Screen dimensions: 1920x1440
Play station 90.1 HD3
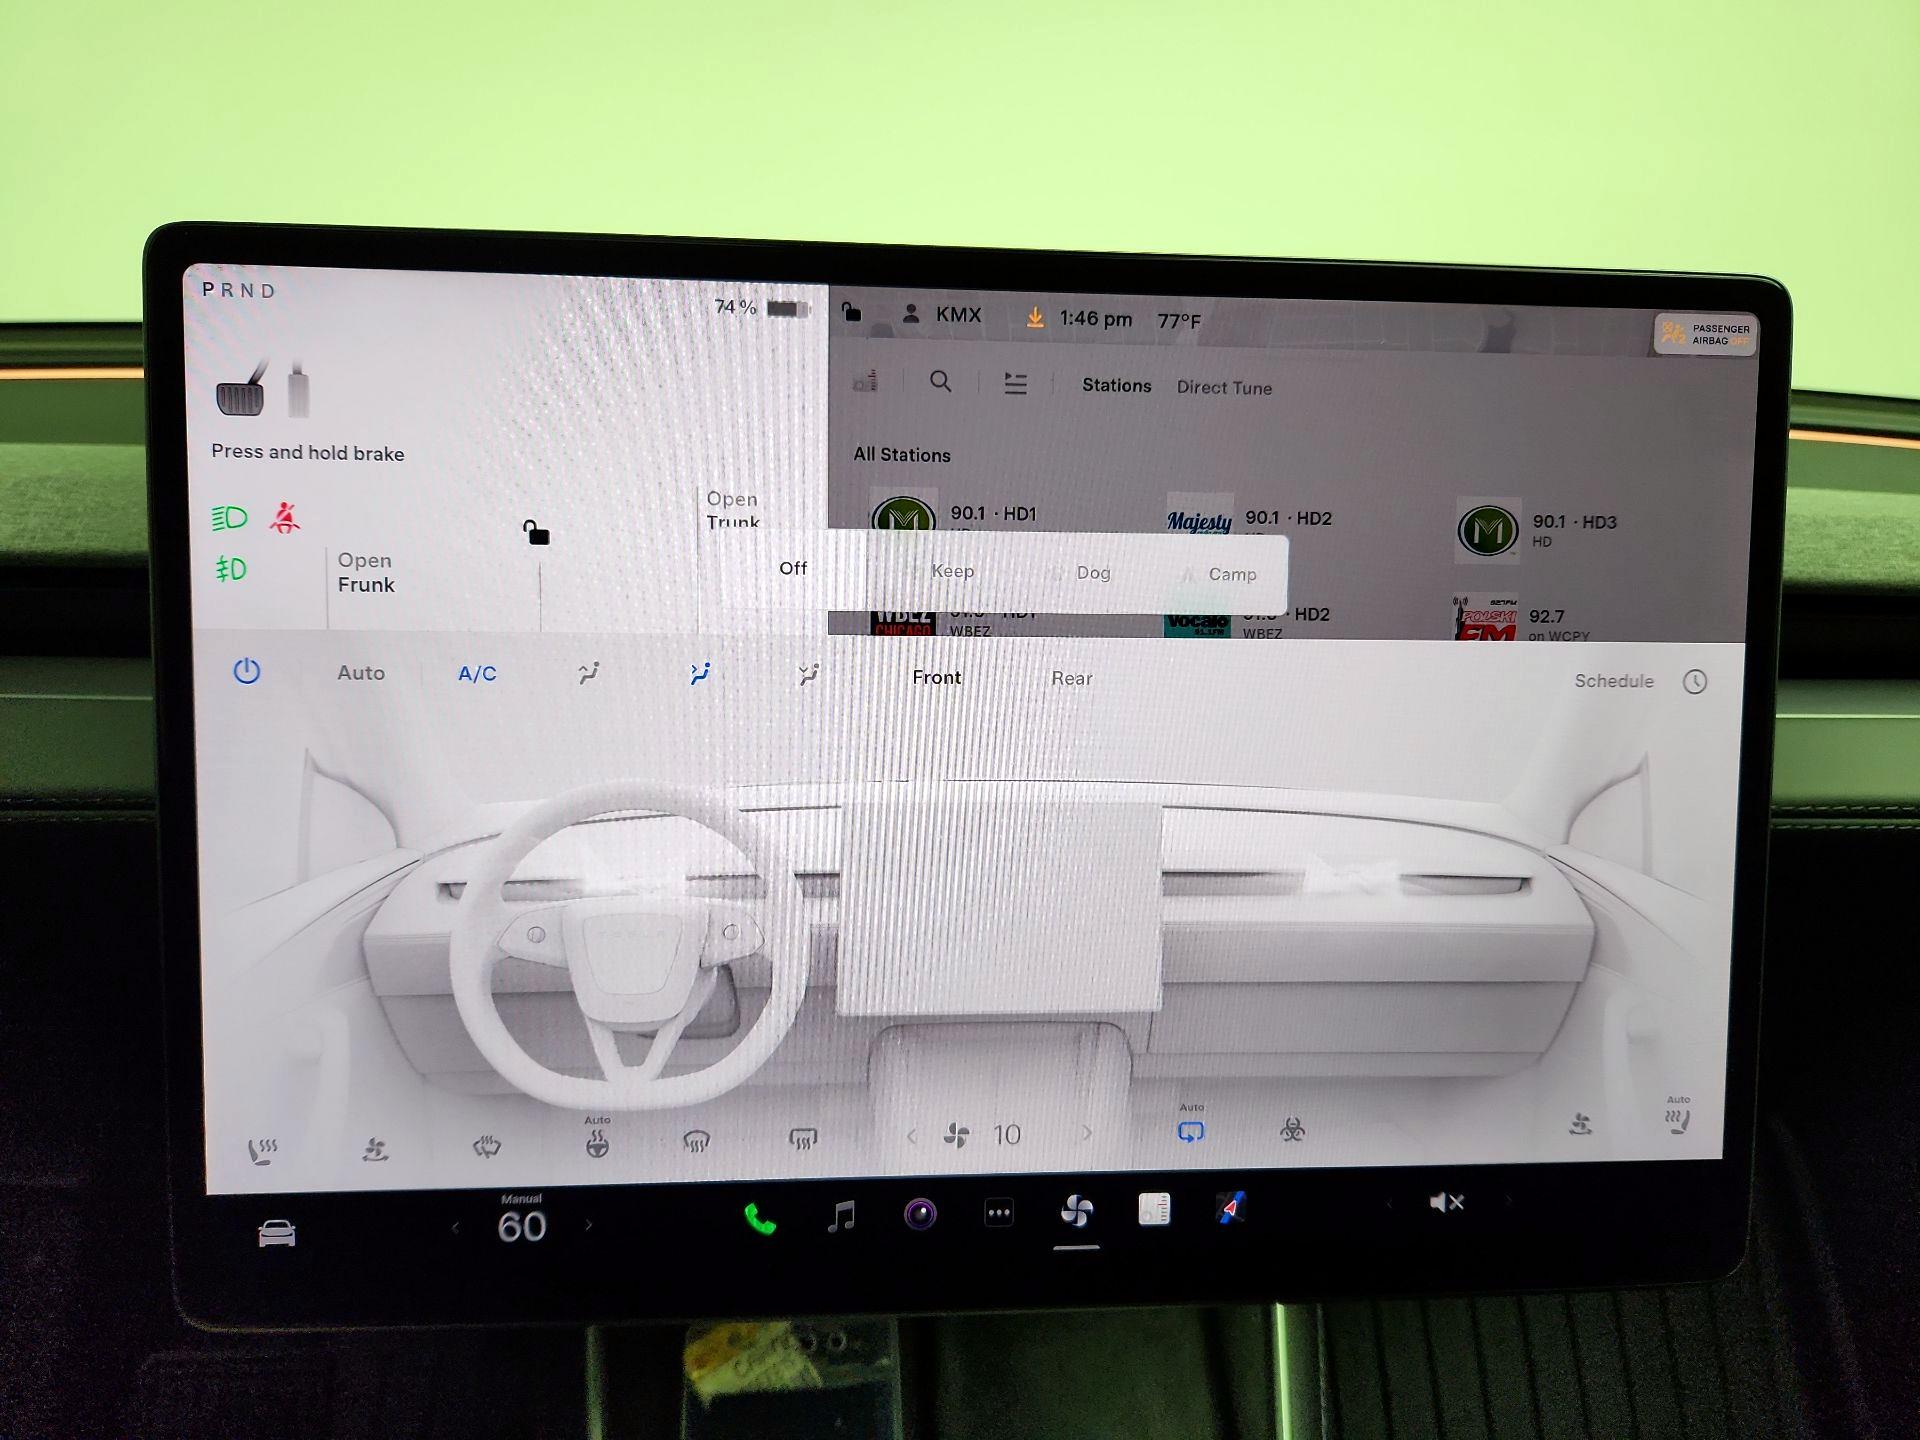tap(1537, 530)
